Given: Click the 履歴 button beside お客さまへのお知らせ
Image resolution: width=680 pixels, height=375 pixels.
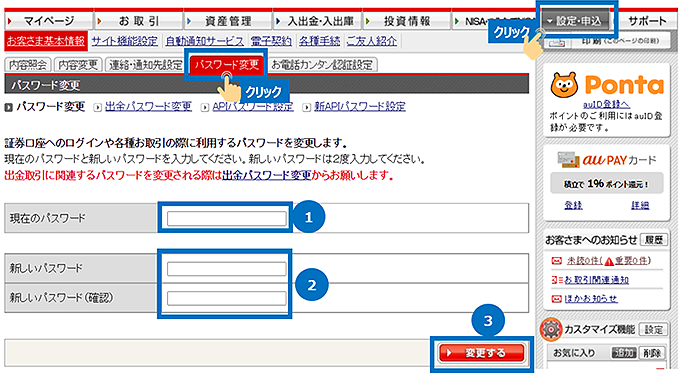Looking at the screenshot, I should pyautogui.click(x=654, y=240).
